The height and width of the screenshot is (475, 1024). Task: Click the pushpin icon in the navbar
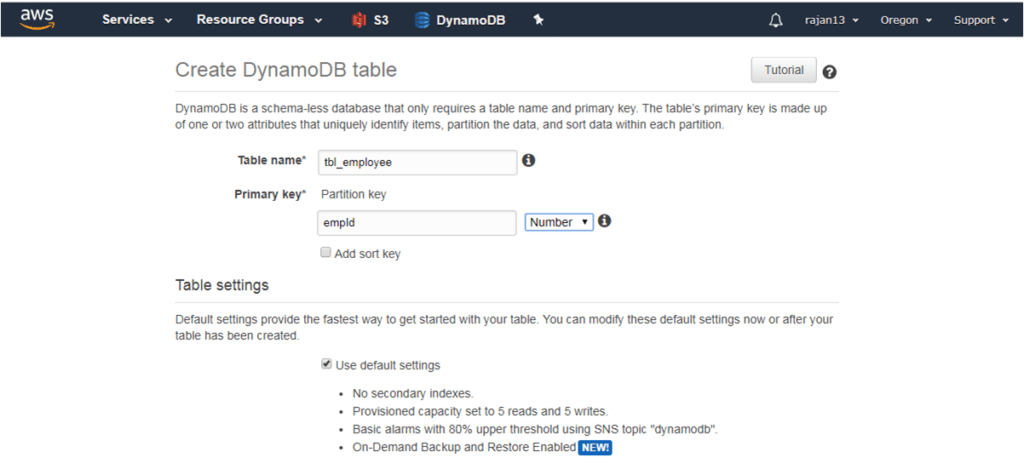click(539, 20)
